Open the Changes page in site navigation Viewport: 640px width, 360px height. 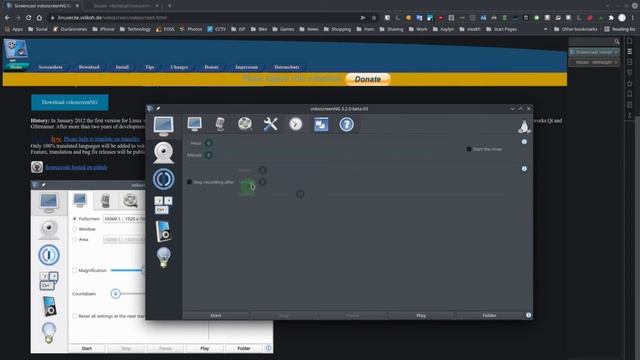179,67
